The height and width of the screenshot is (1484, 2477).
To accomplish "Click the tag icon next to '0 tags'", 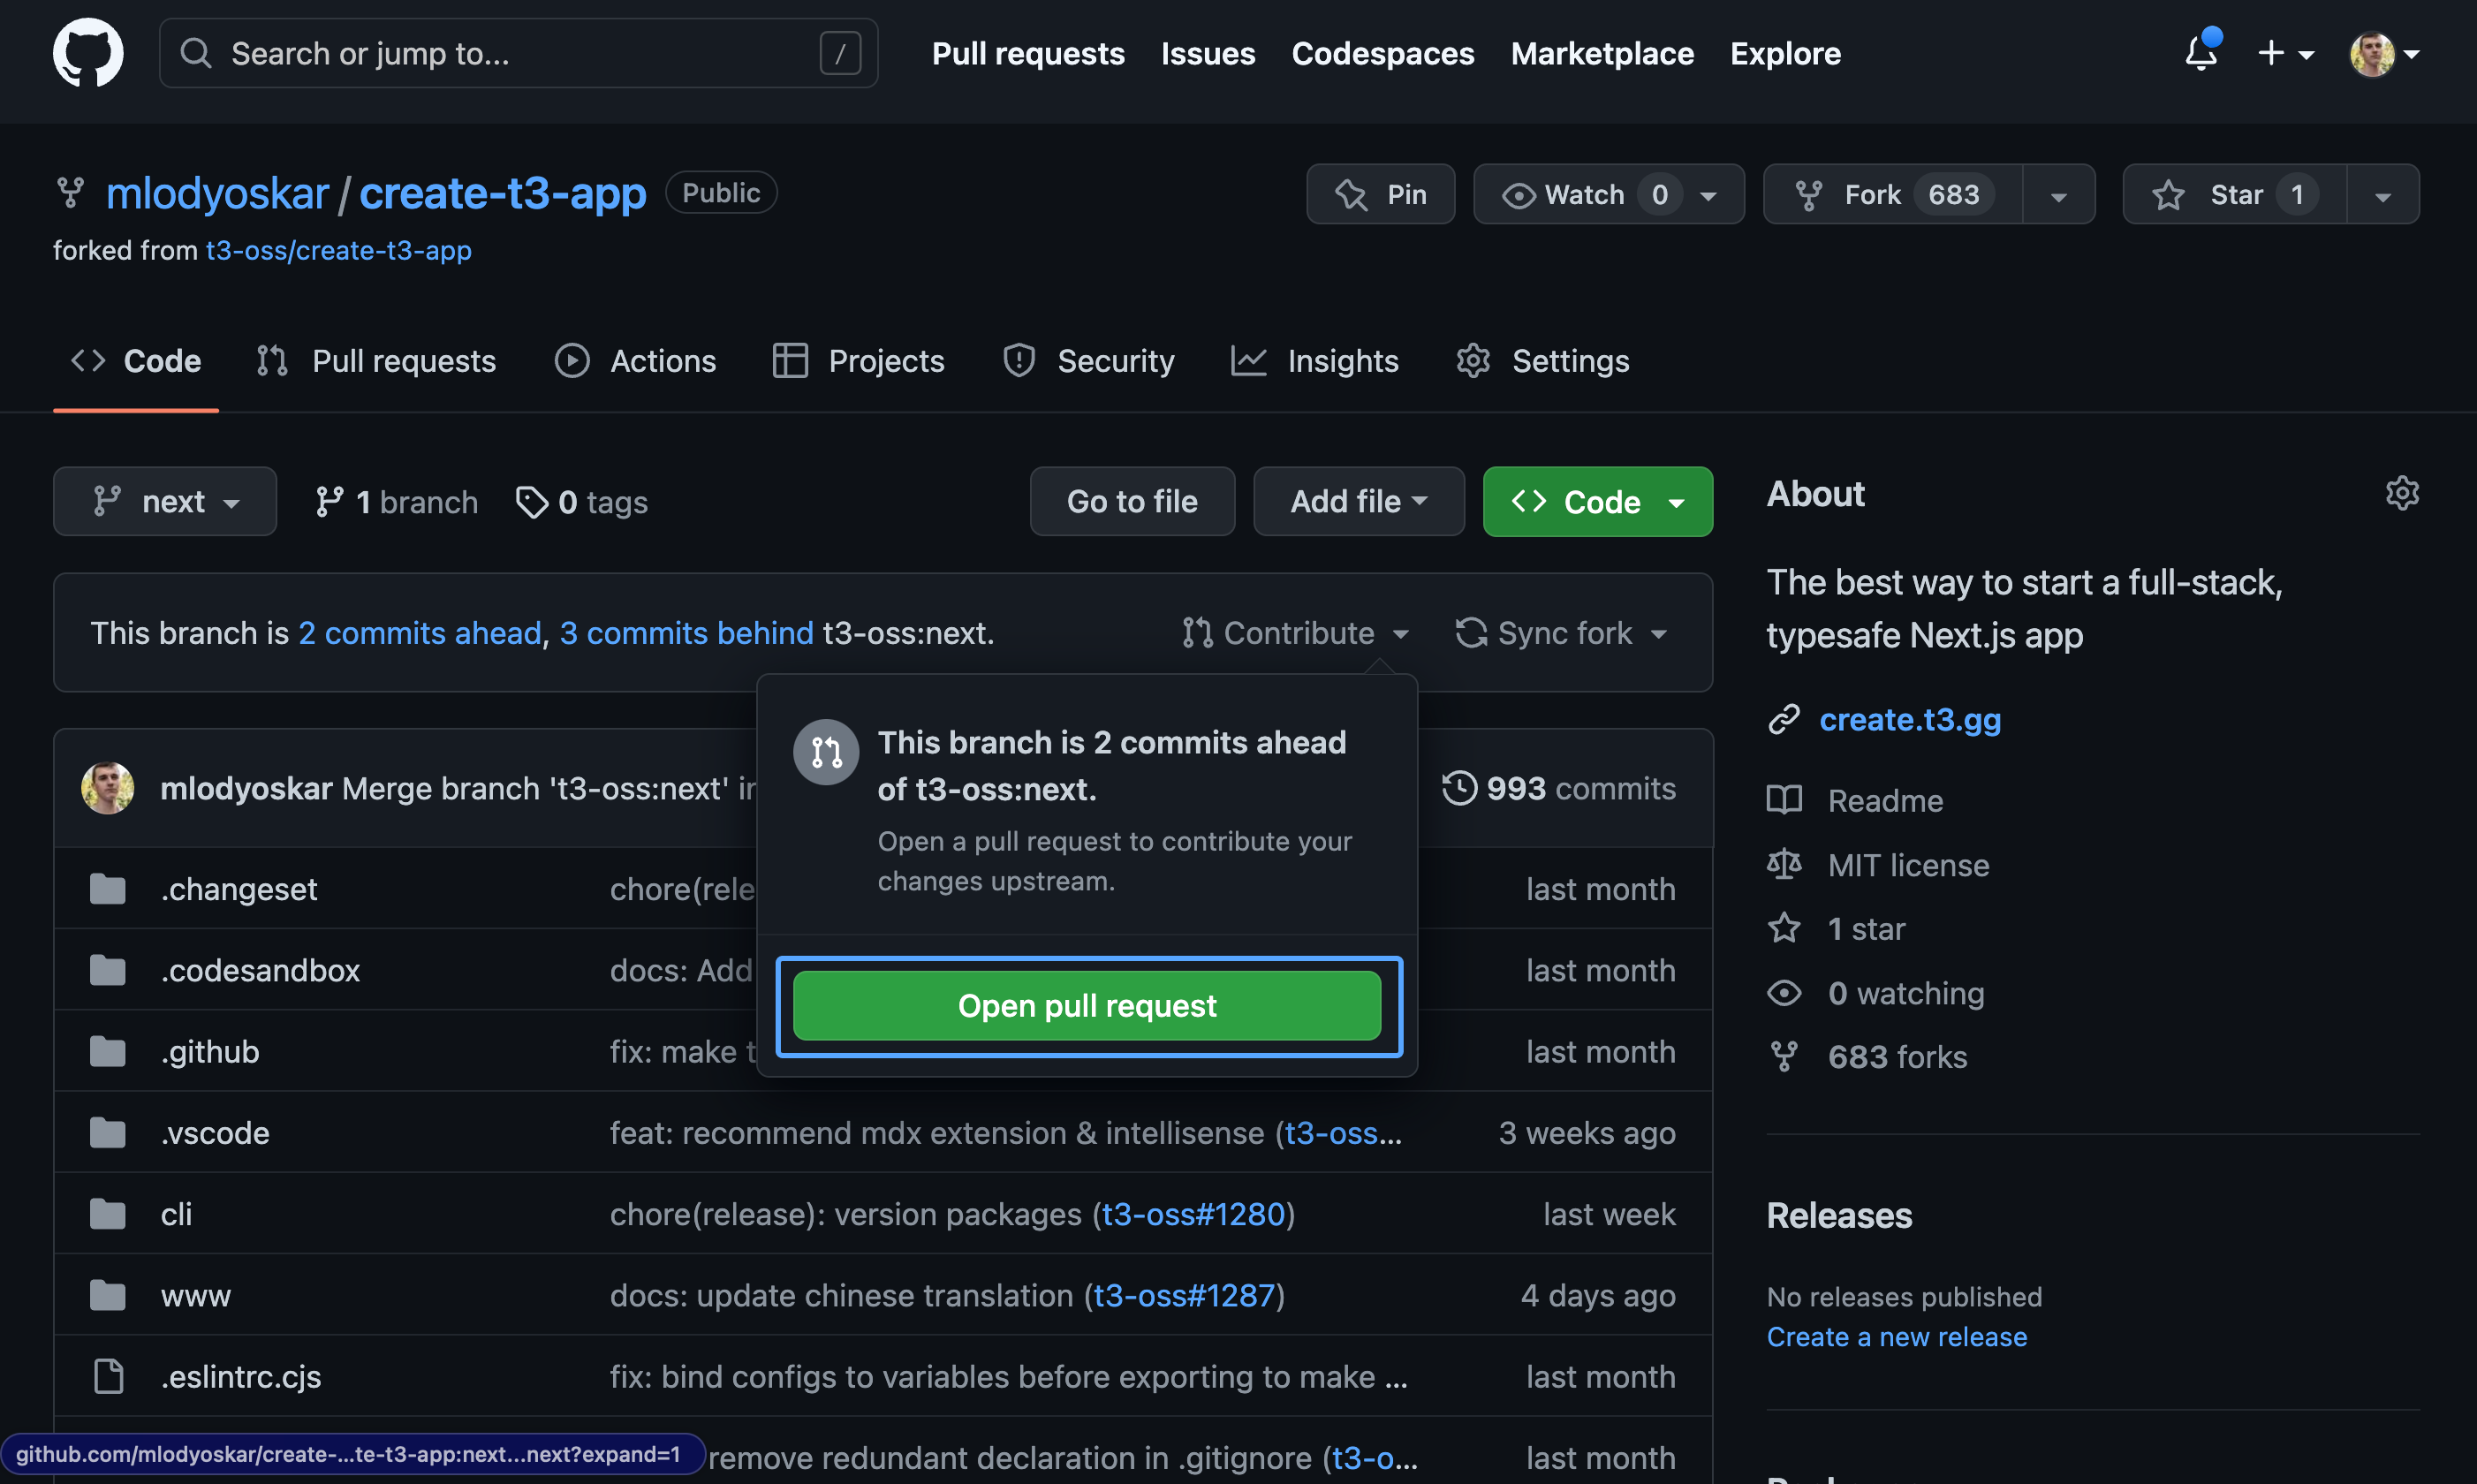I will 530,500.
